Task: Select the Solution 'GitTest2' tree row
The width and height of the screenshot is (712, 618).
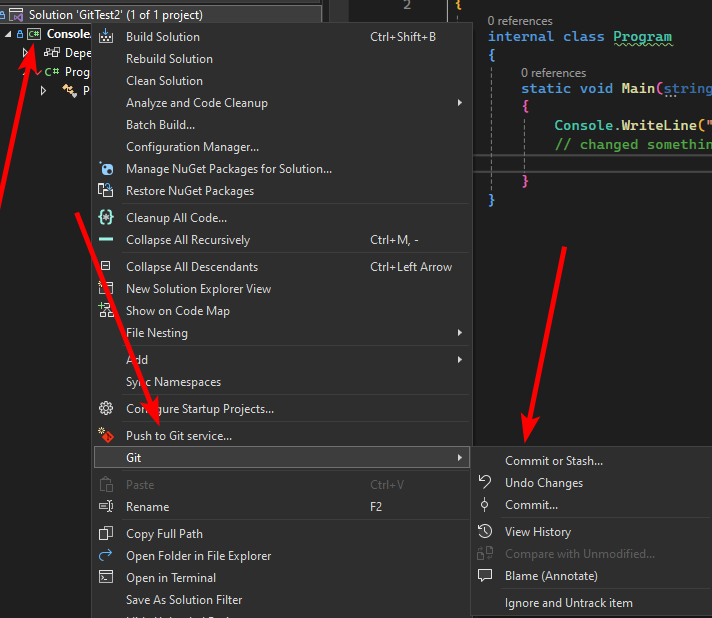Action: point(161,15)
